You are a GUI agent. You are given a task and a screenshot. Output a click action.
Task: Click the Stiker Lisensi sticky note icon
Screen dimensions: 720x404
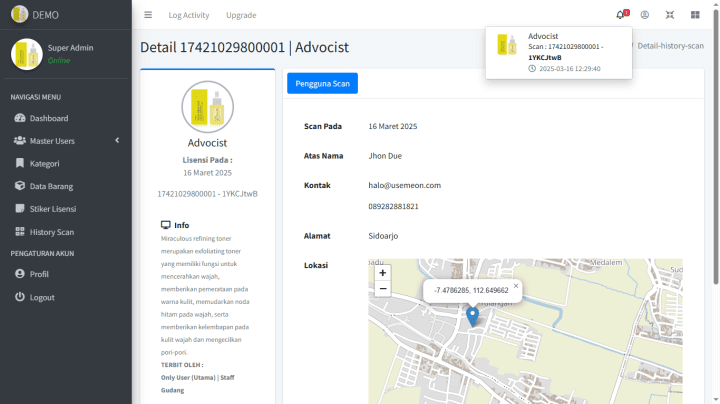pos(20,208)
